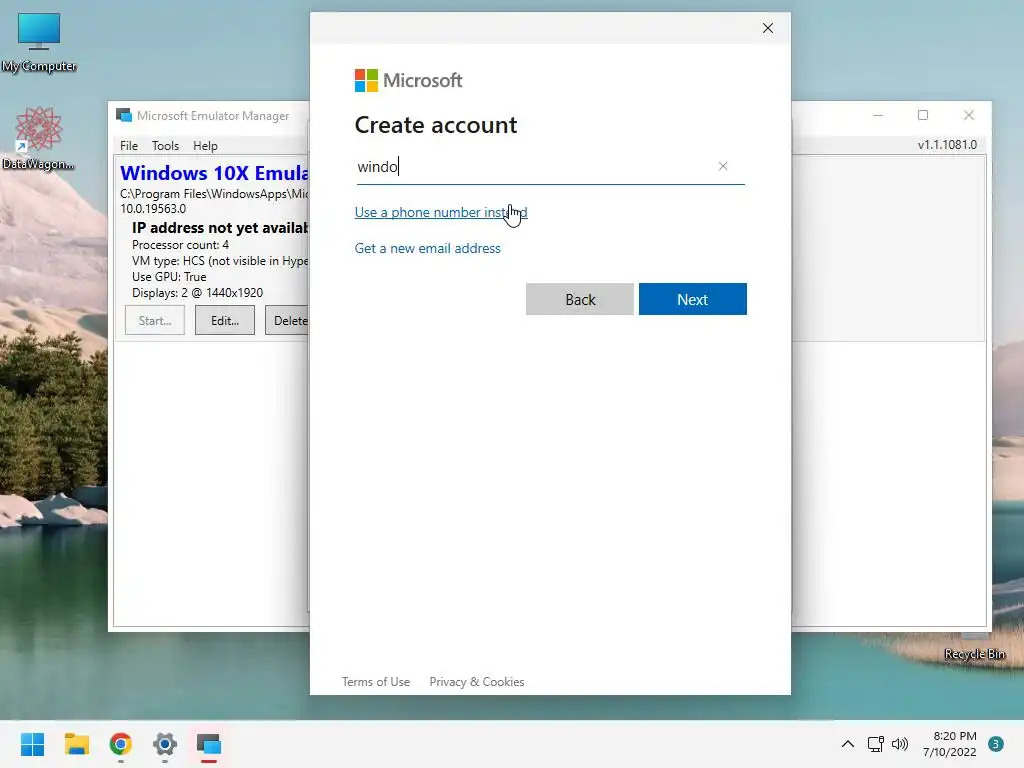Viewport: 1024px width, 768px height.
Task: Minimize the Emulator Manager window
Action: pos(878,116)
